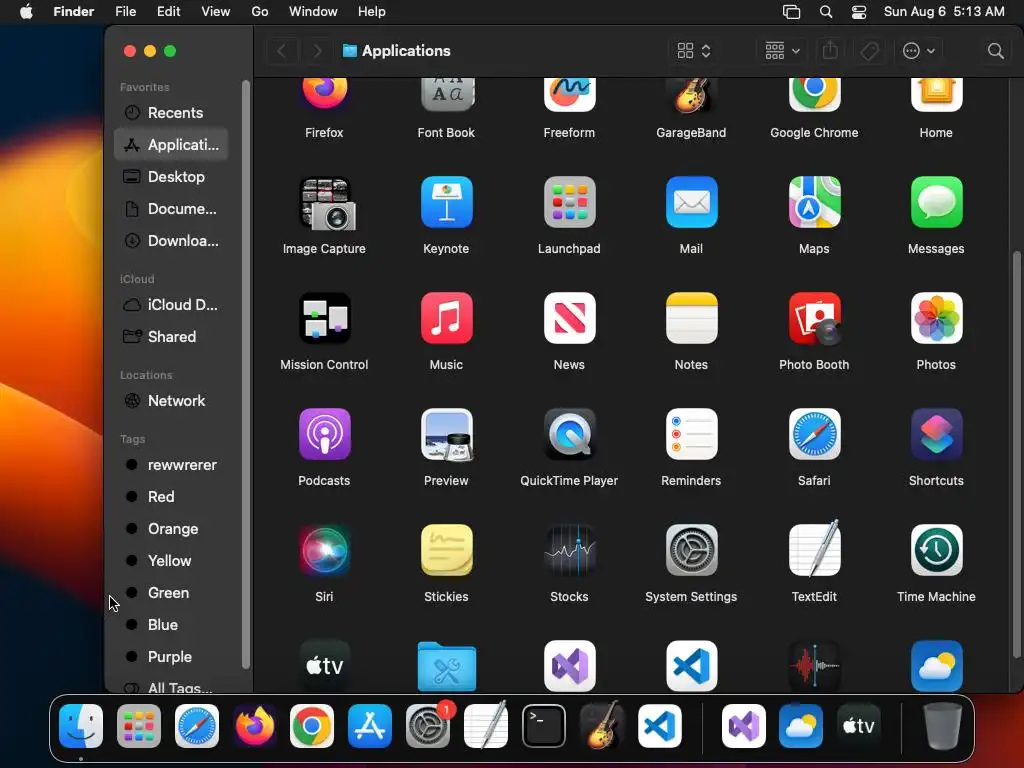Open the Window menu
Image resolution: width=1024 pixels, height=768 pixels.
(313, 12)
